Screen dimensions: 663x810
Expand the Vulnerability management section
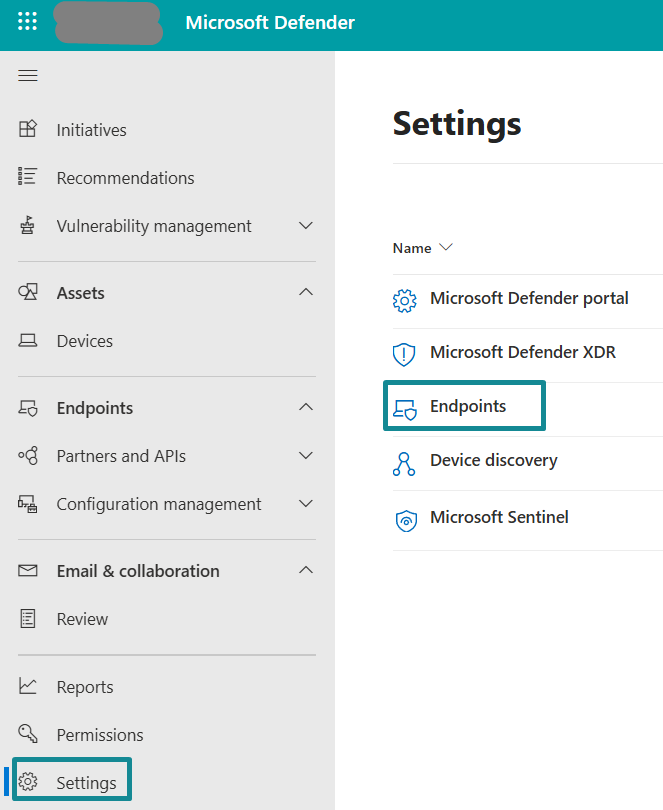coord(306,226)
